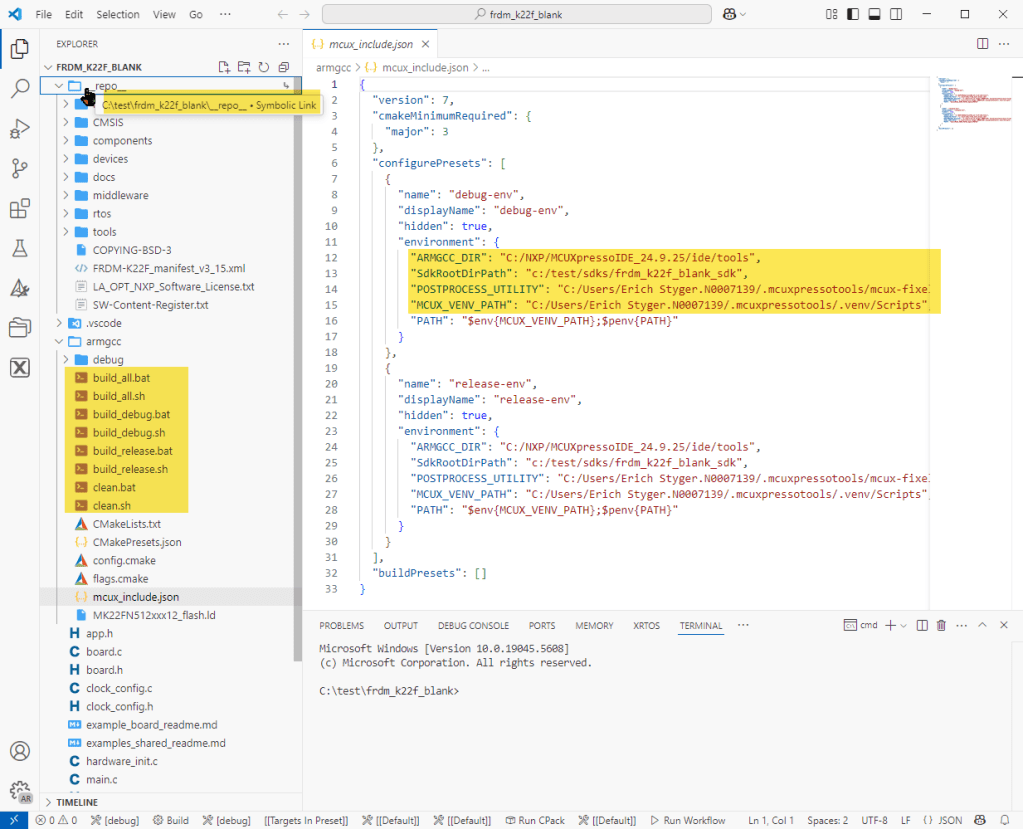
Task: Split the editor to the right
Action: pyautogui.click(x=982, y=44)
